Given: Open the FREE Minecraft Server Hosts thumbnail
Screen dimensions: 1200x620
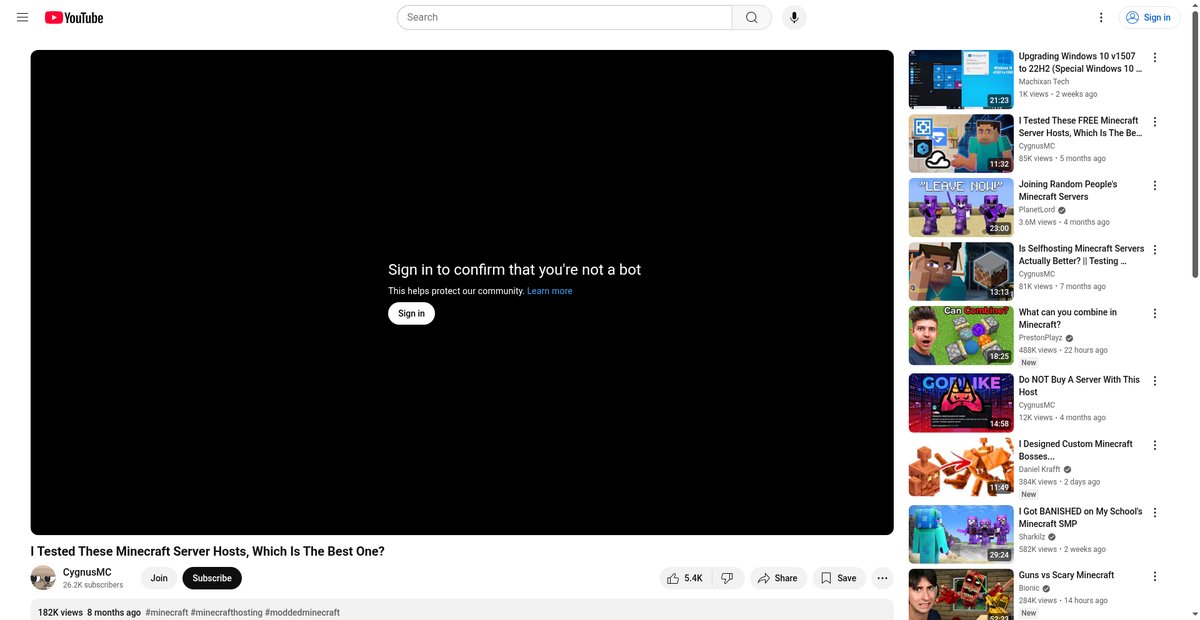Looking at the screenshot, I should (x=961, y=143).
